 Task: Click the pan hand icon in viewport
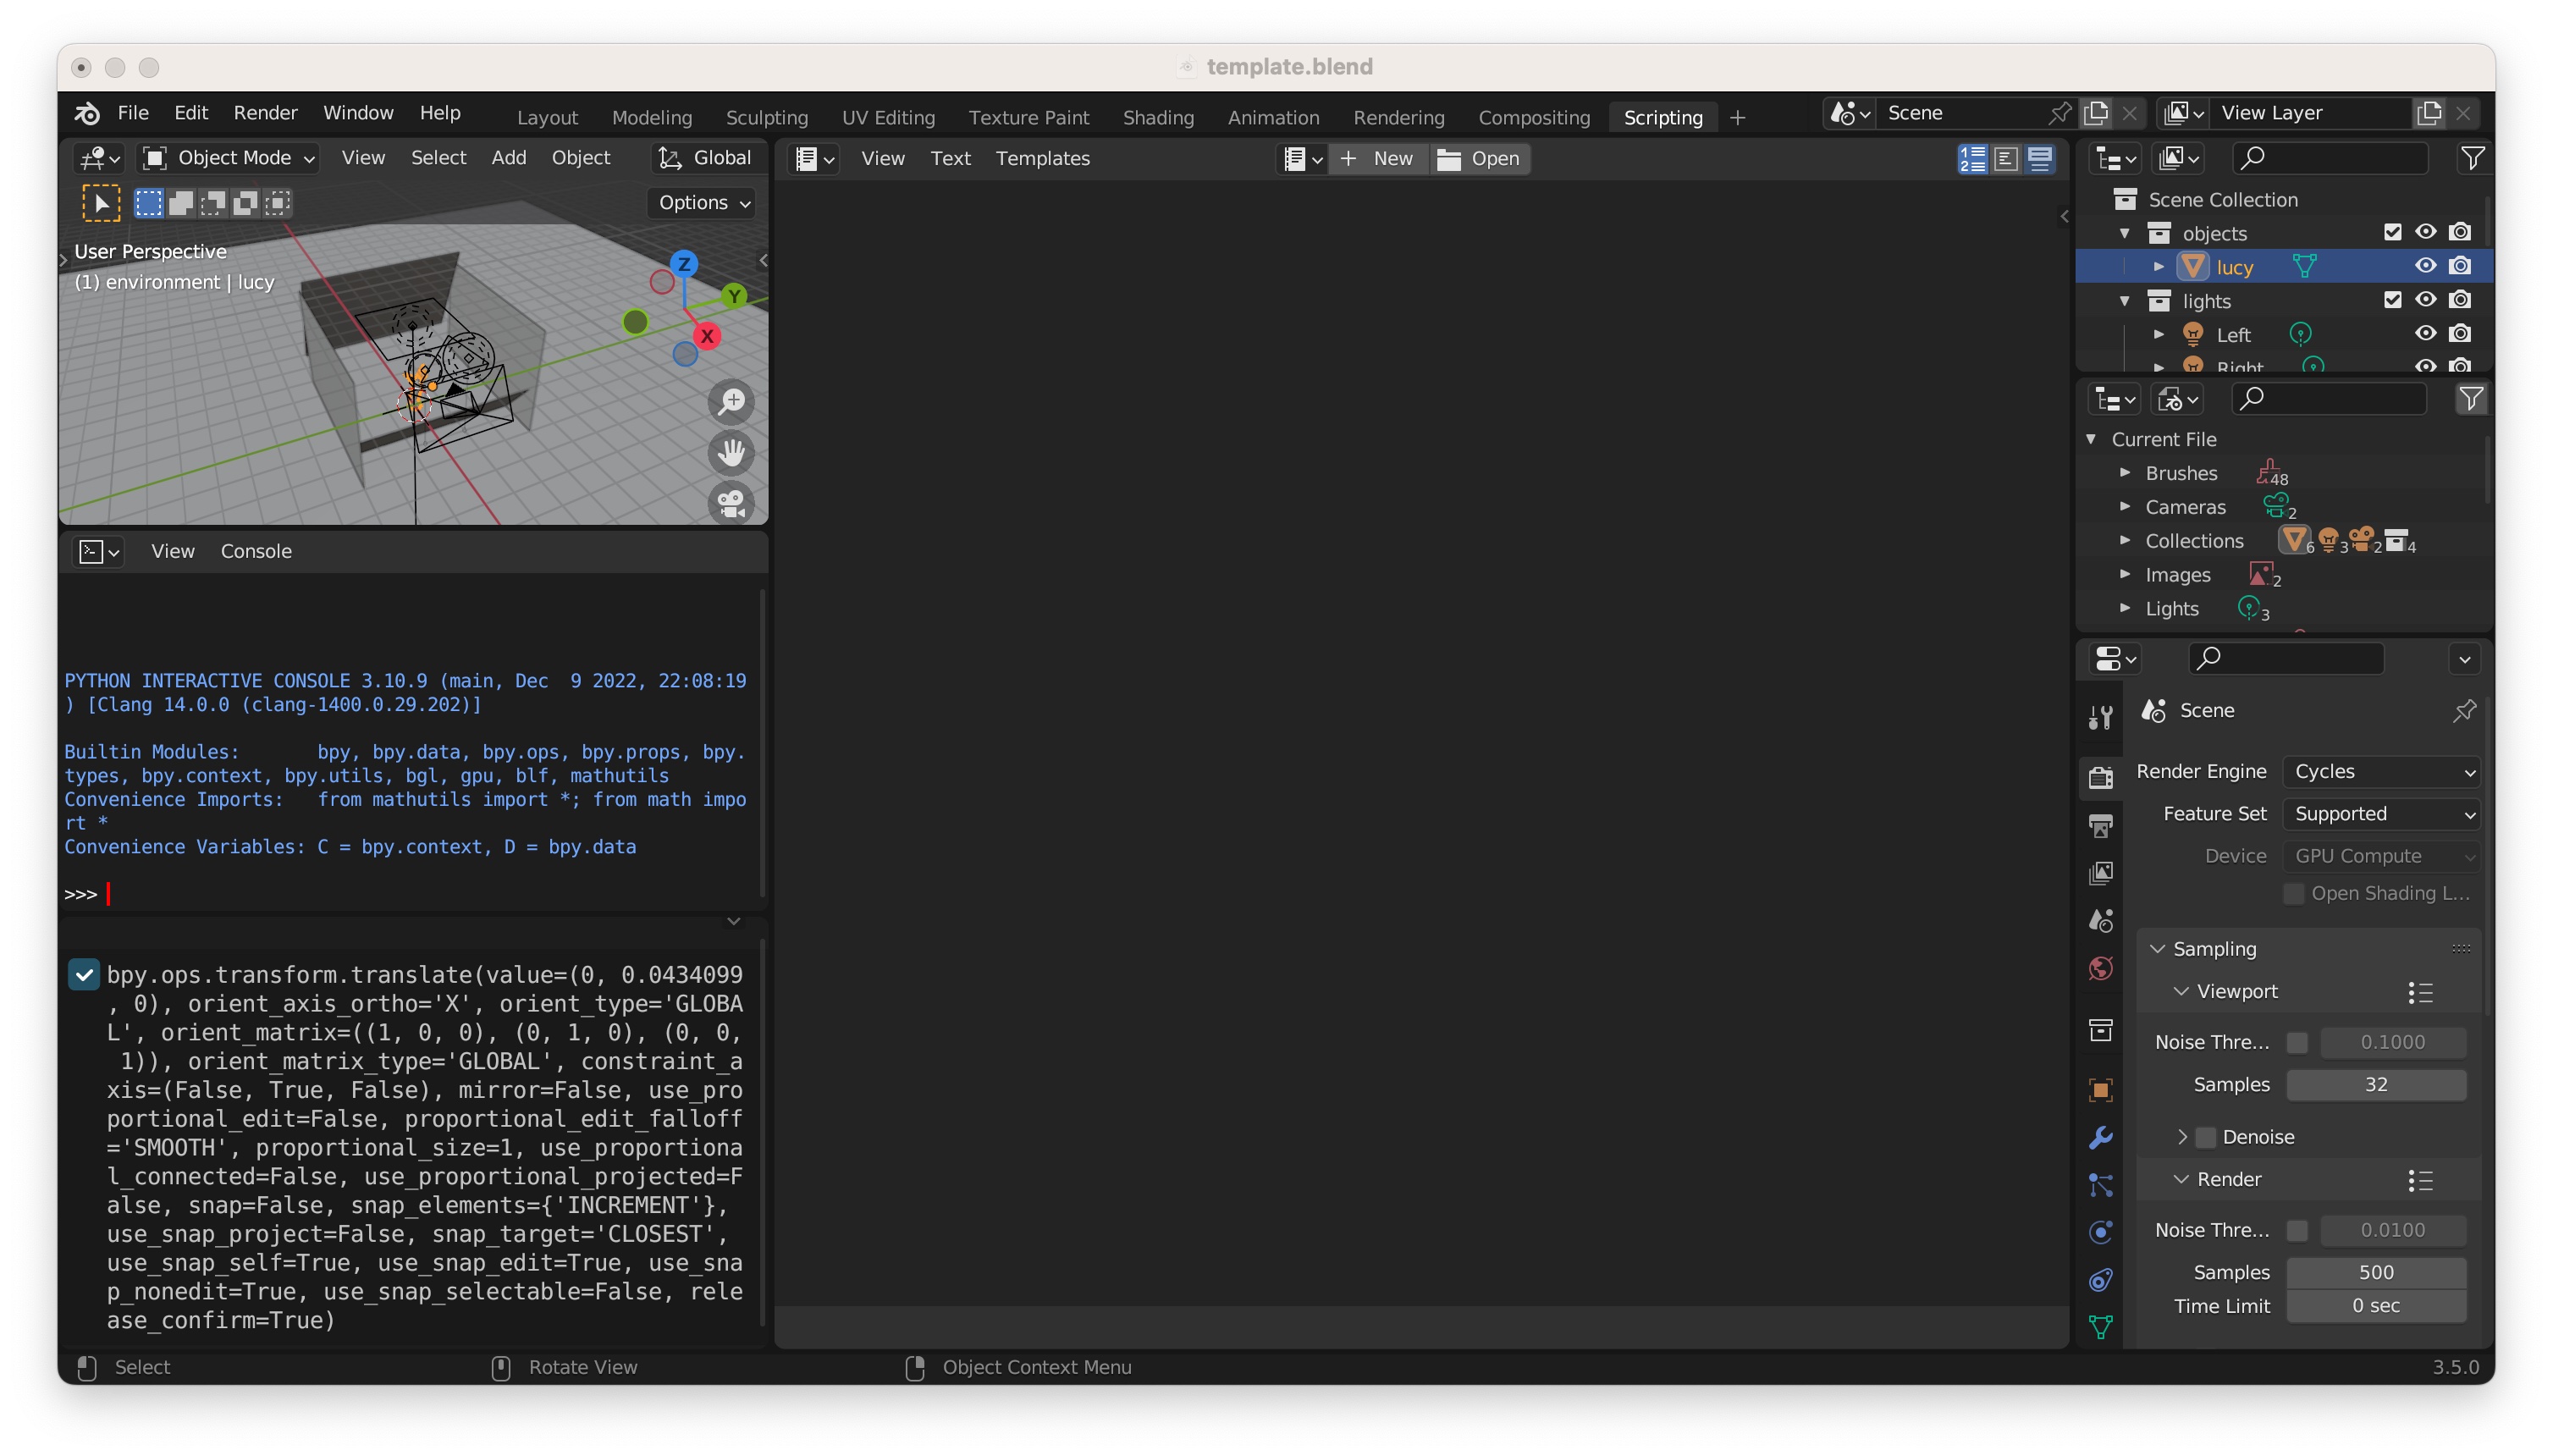coord(732,453)
